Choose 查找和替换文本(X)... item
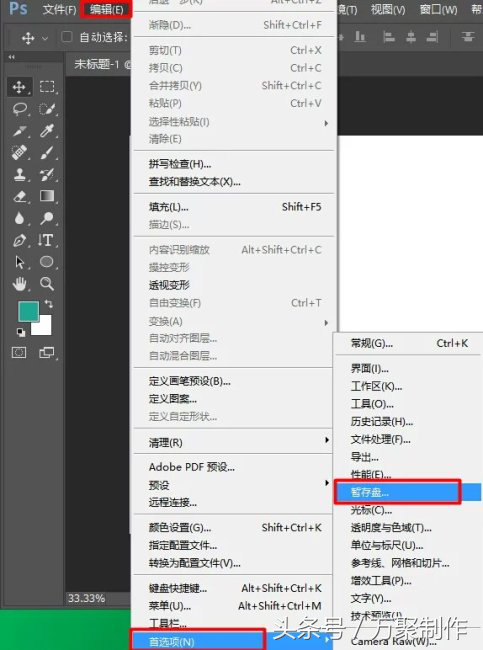 (x=233, y=182)
